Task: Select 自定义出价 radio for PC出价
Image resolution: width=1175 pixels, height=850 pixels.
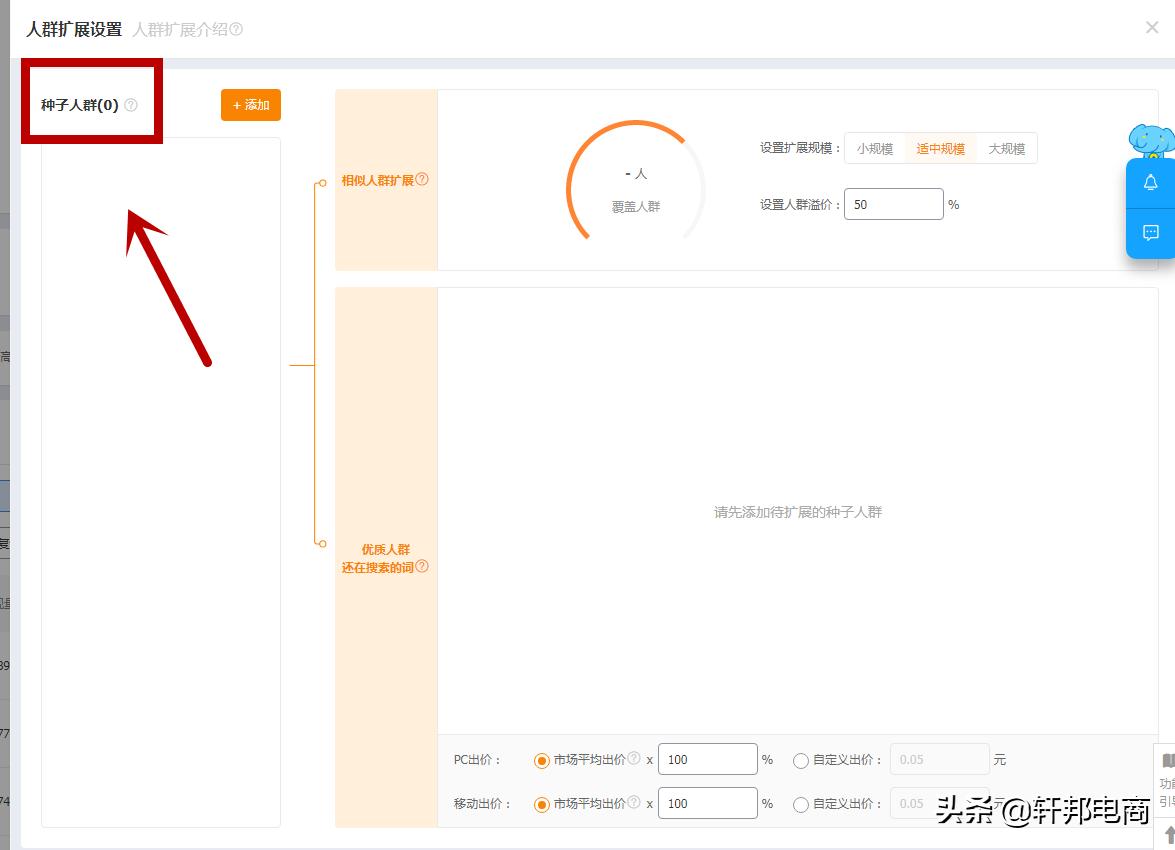Action: point(801,760)
